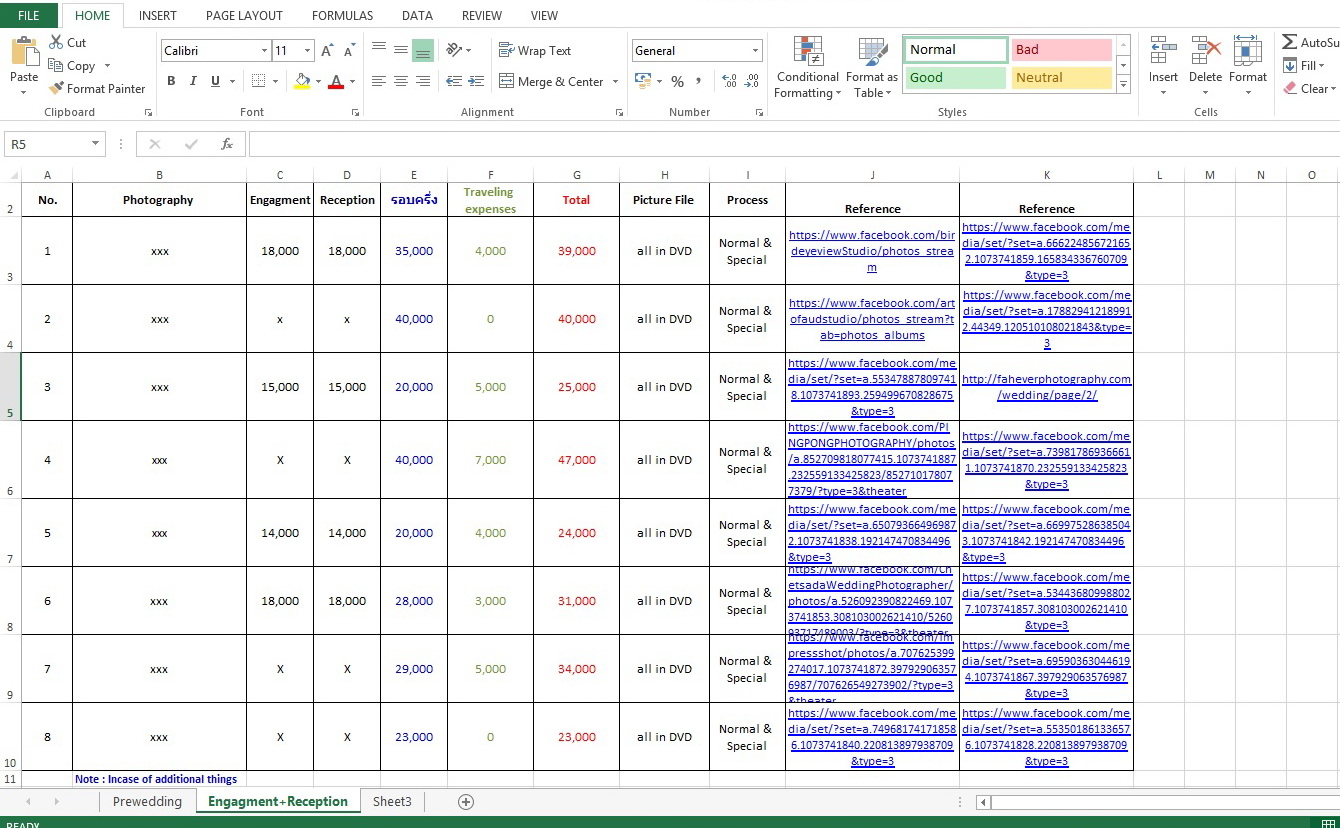Click the Insert Function fx icon
1340x828 pixels.
click(x=227, y=144)
